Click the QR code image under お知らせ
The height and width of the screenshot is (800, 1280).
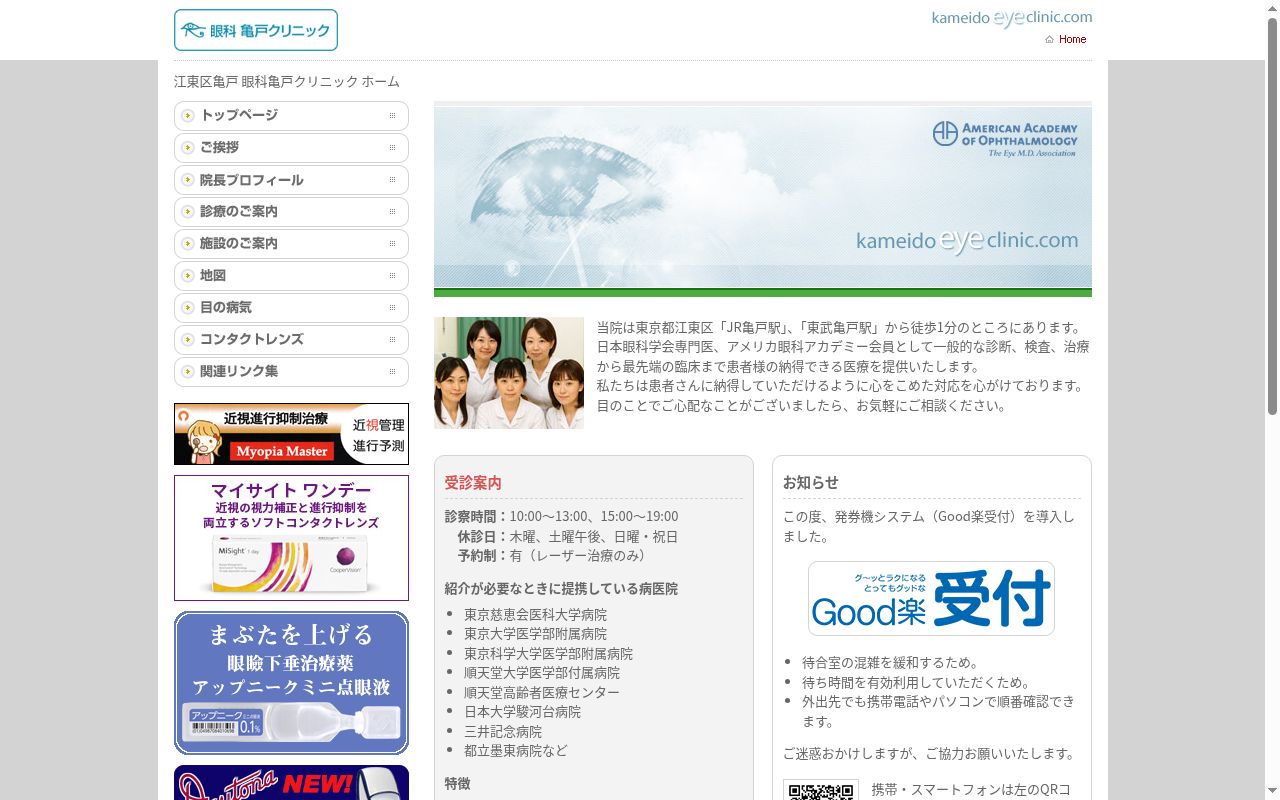[x=821, y=790]
